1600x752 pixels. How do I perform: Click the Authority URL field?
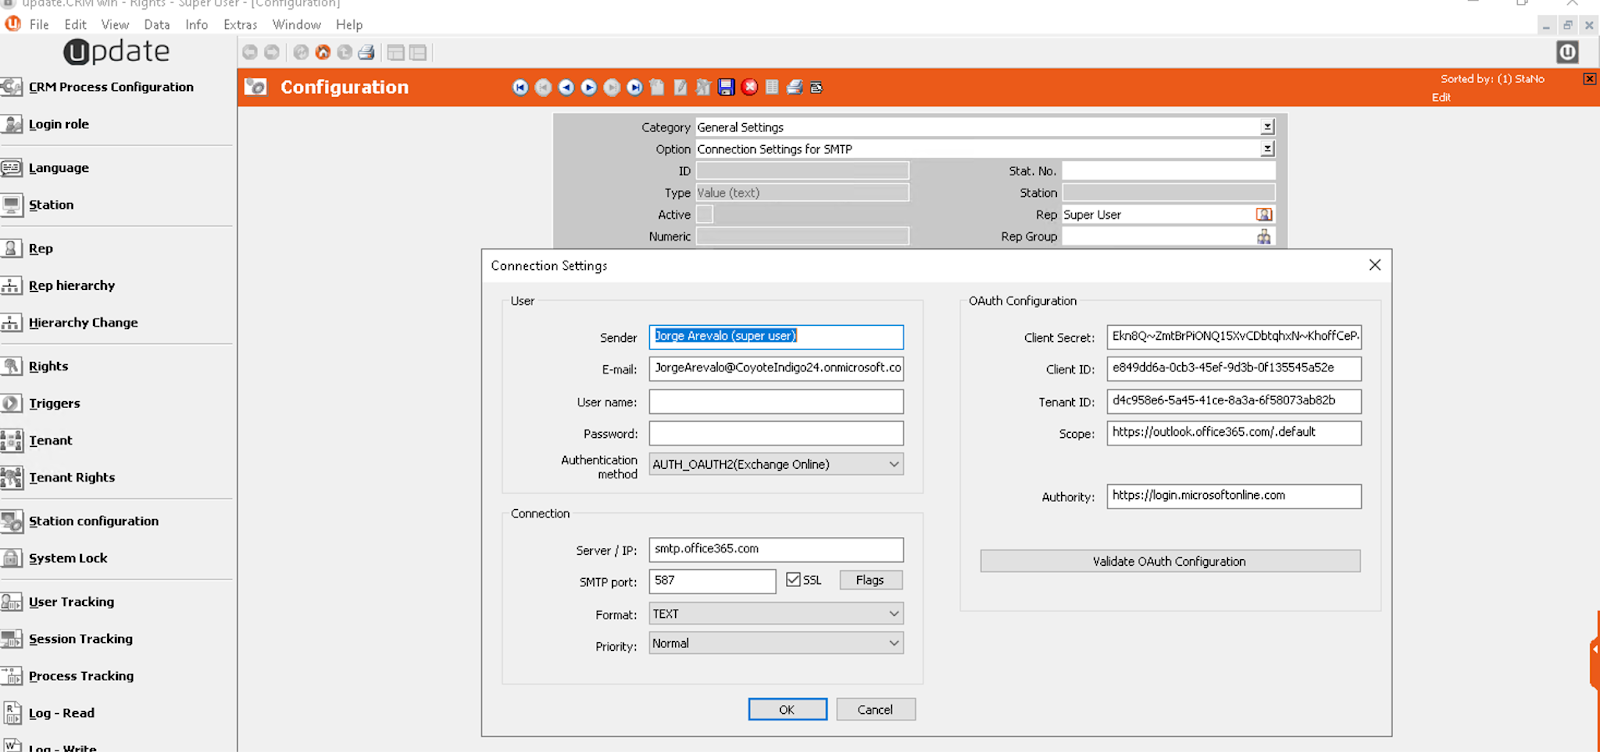pos(1234,496)
